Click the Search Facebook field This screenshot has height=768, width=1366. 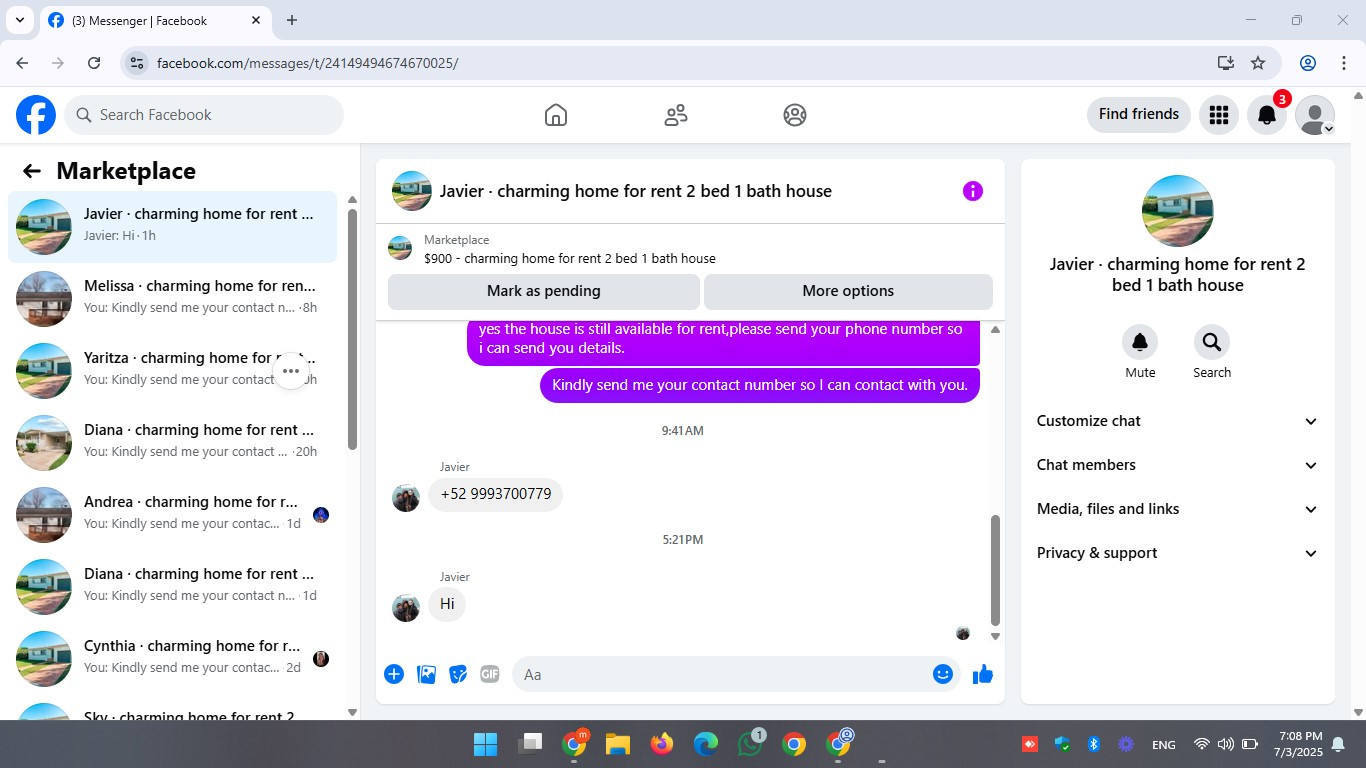204,115
